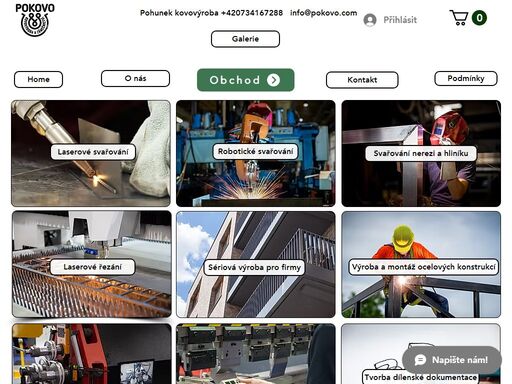Viewport: 512px width, 384px height.
Task: Click the Přihlásit login link
Action: point(400,20)
